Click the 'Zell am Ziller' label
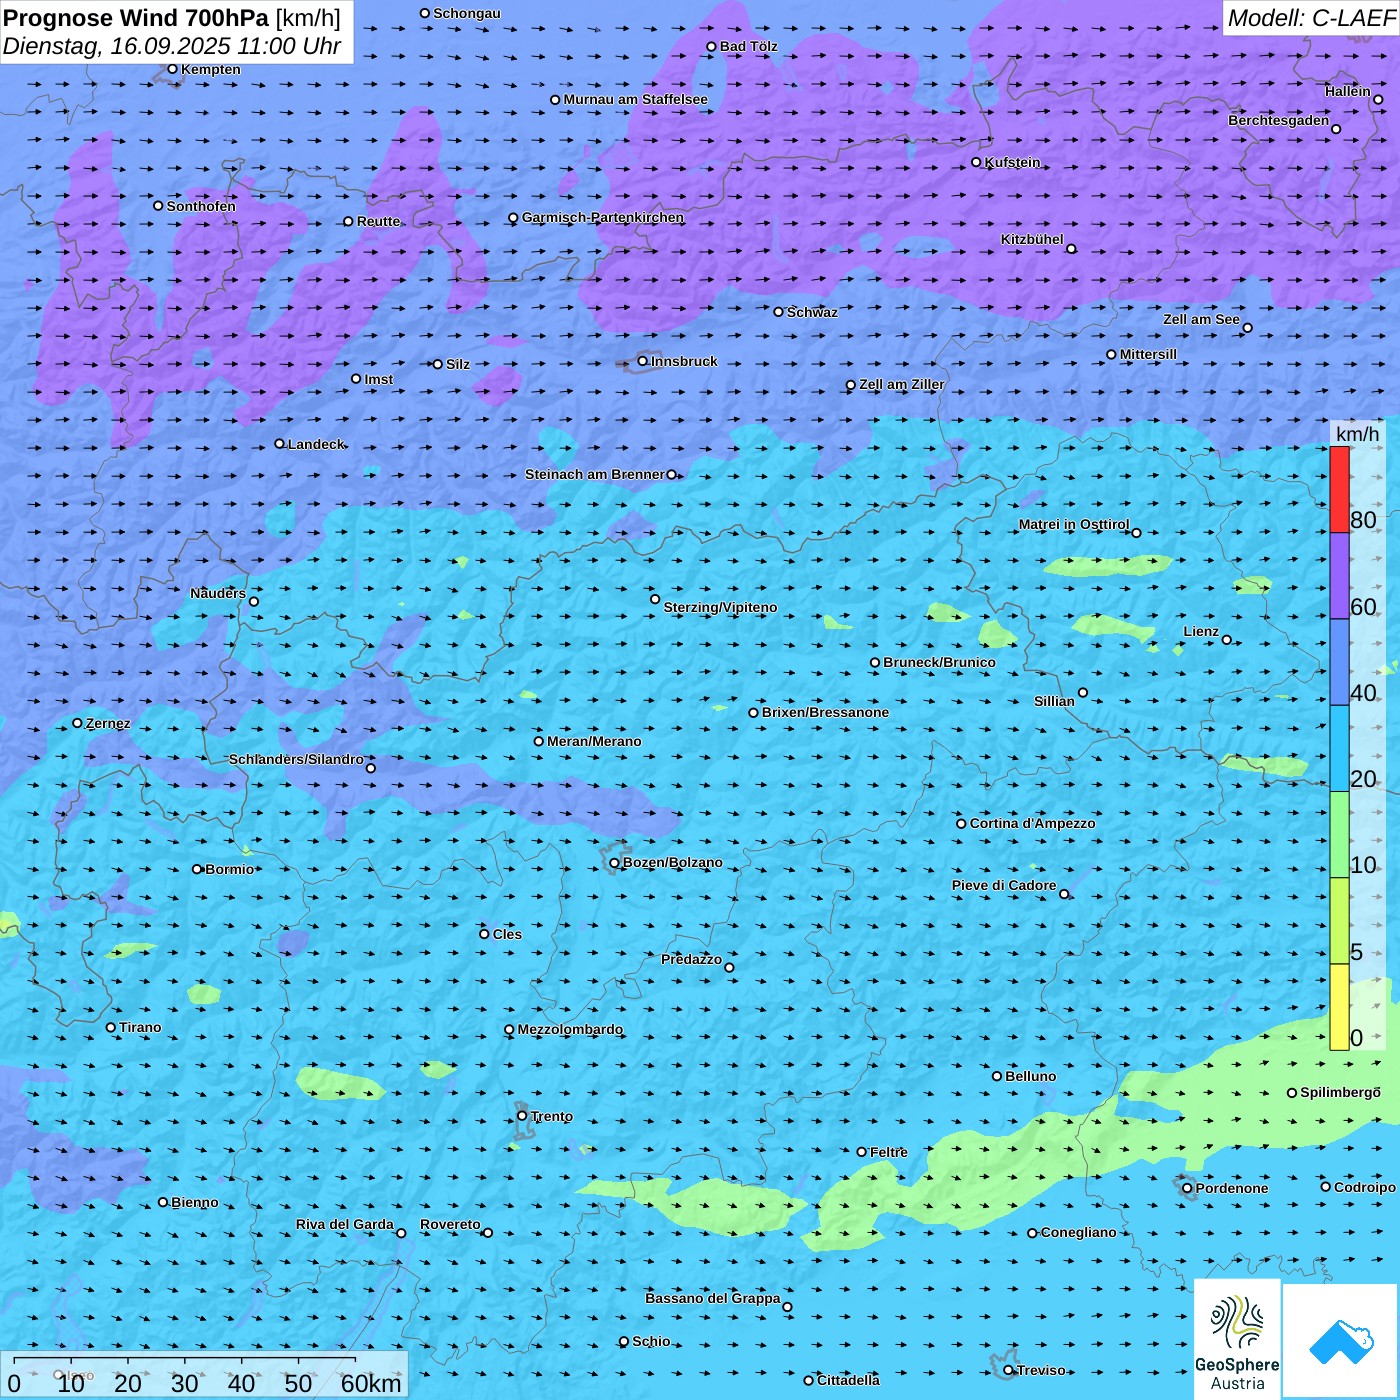 coord(902,384)
